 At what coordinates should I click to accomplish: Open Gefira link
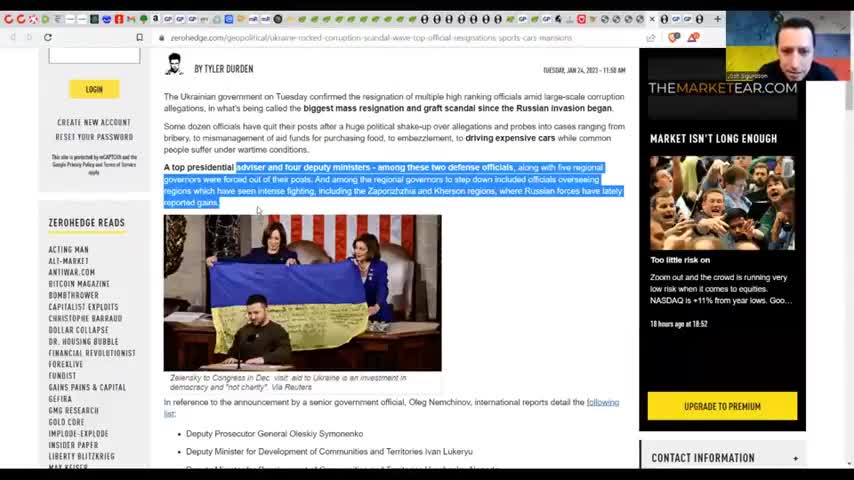pos(60,399)
